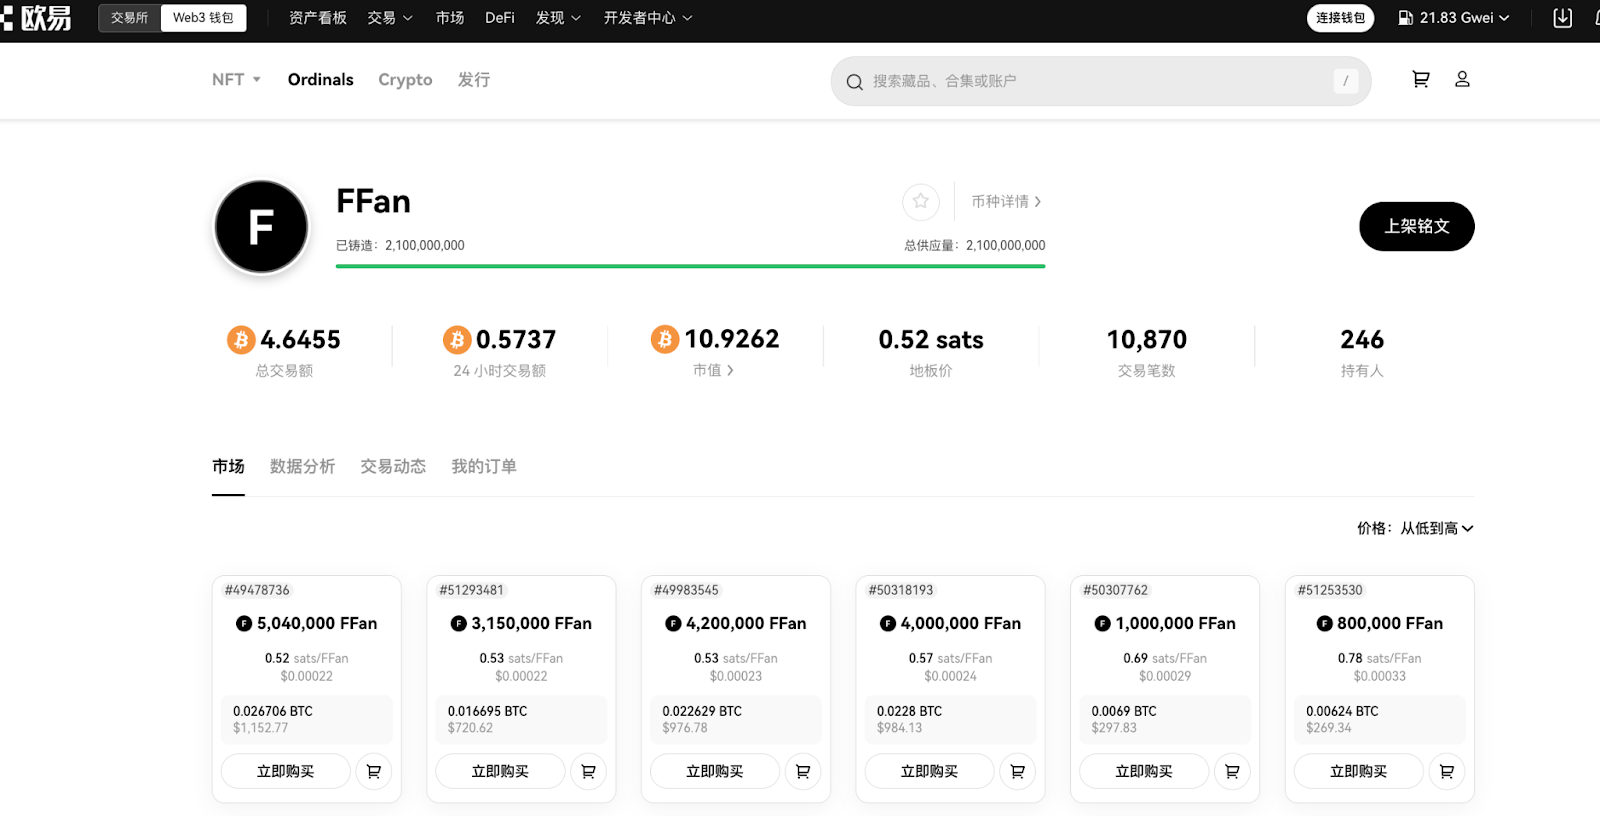
Task: Add listing #51253530 to cart
Action: (x=1446, y=771)
